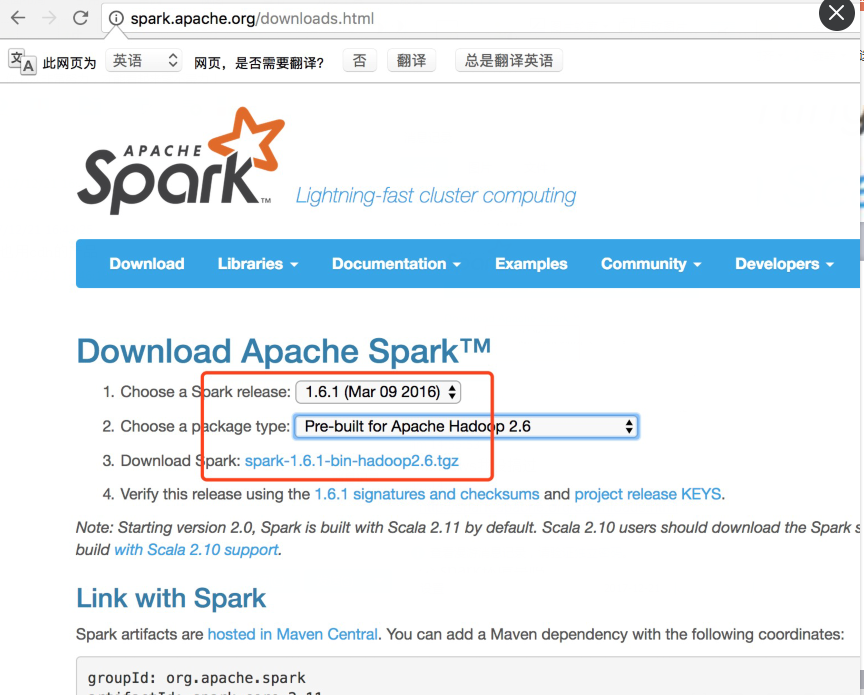Screen dimensions: 864x695
Task: Click the '此网页为' translation bar label
Action: tap(69, 63)
